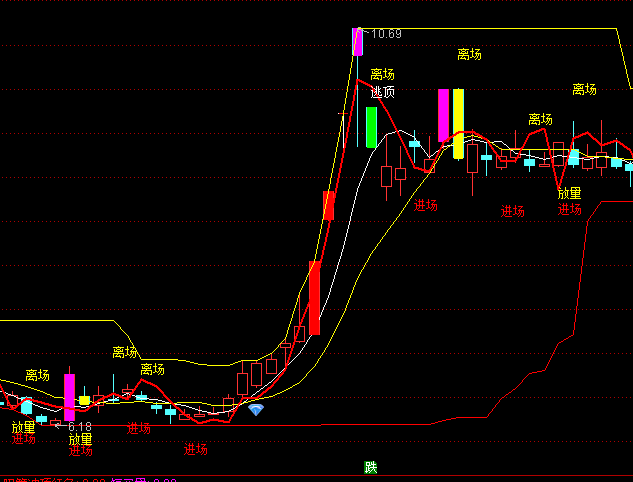Click the magenta candle beside the tall yellow candle
Image resolution: width=633 pixels, height=482 pixels.
click(443, 115)
